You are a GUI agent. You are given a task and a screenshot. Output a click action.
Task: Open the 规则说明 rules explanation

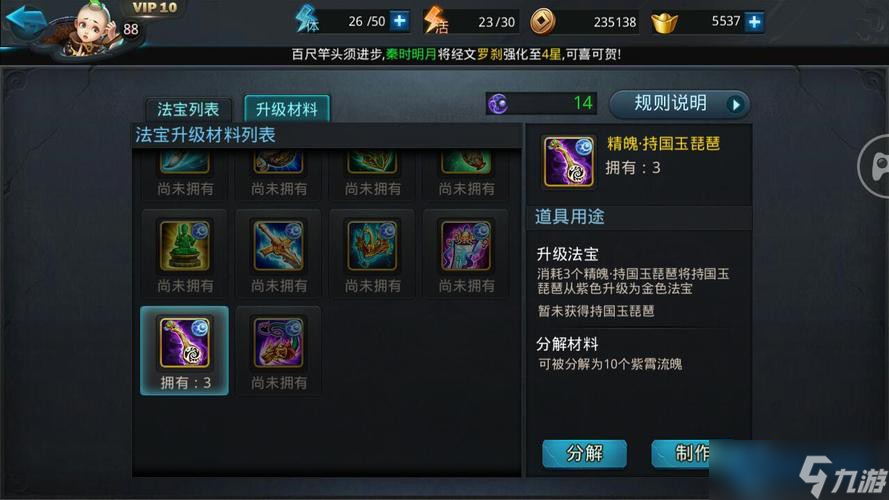[679, 104]
